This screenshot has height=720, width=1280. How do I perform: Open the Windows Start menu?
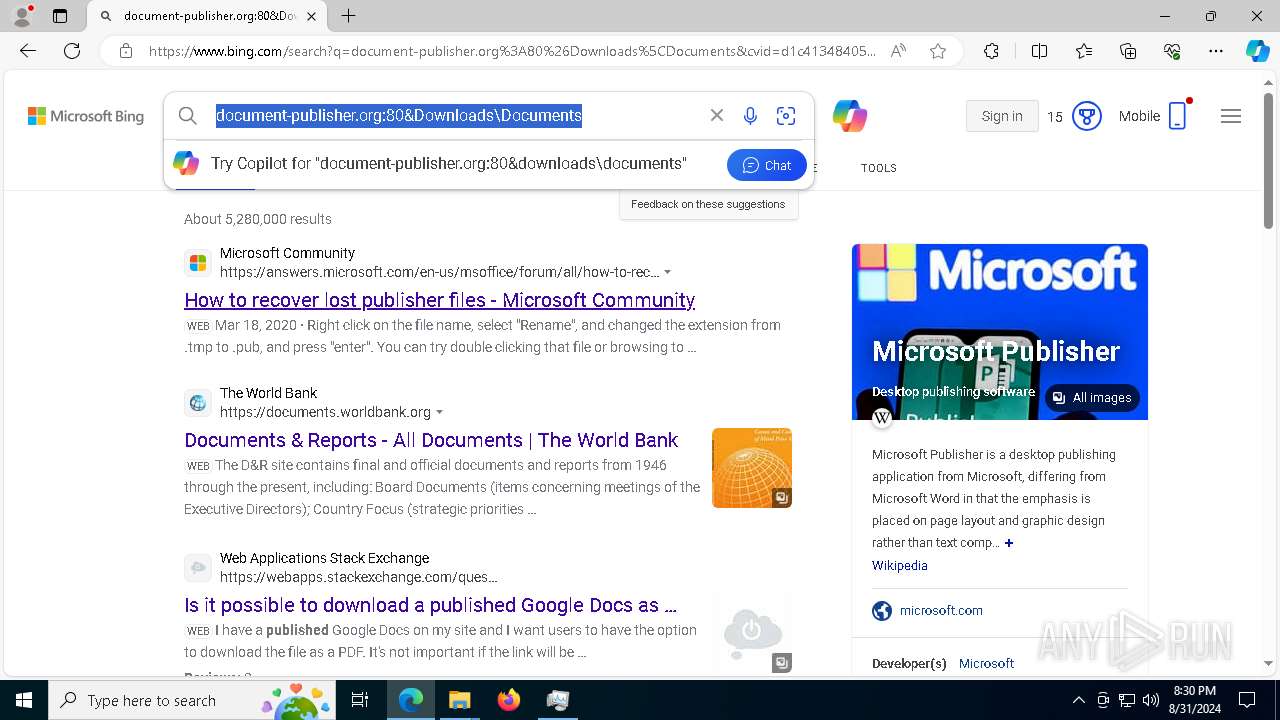24,700
